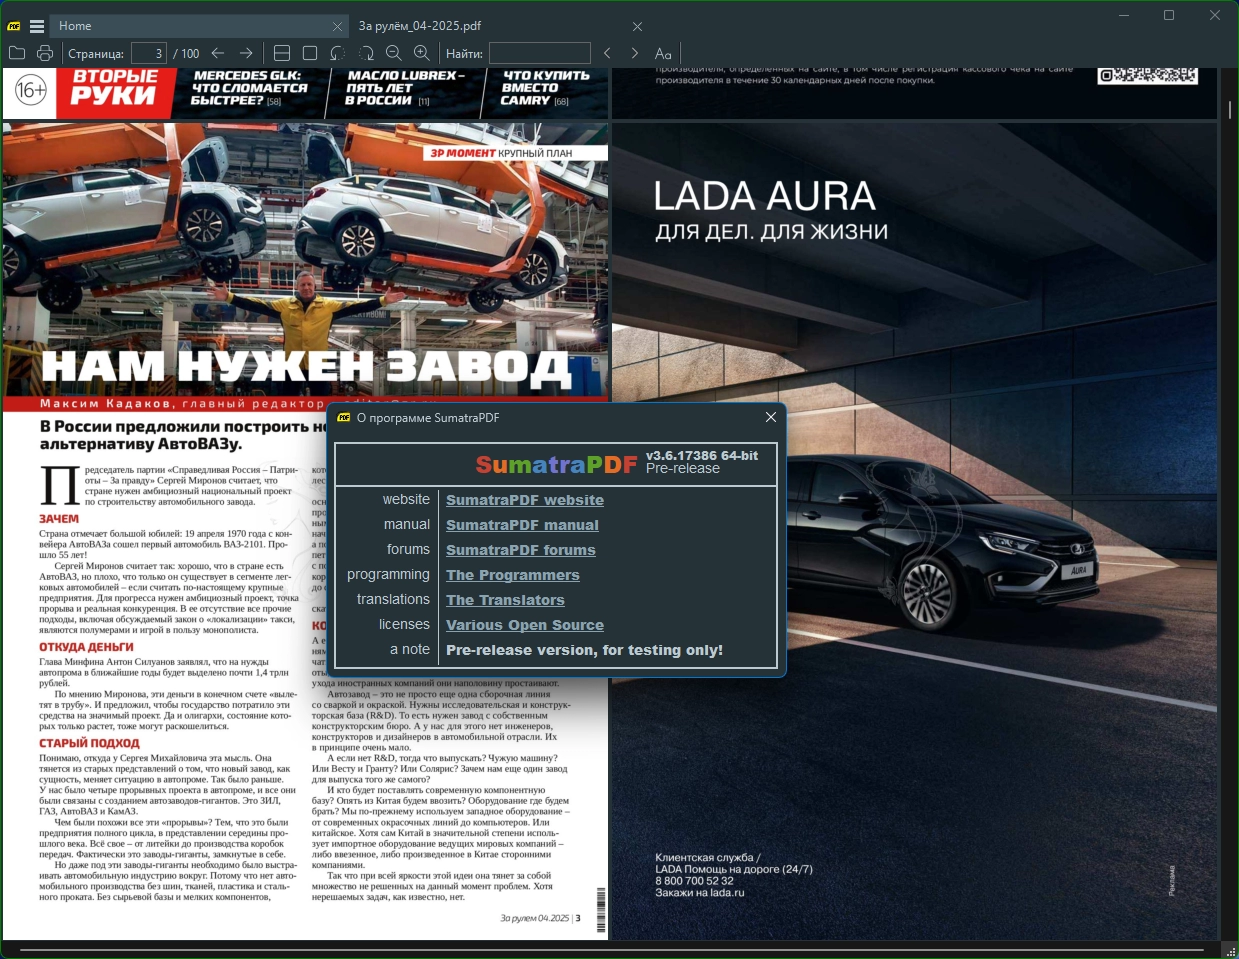Rotate the page left
1239x959 pixels.
click(x=338, y=53)
